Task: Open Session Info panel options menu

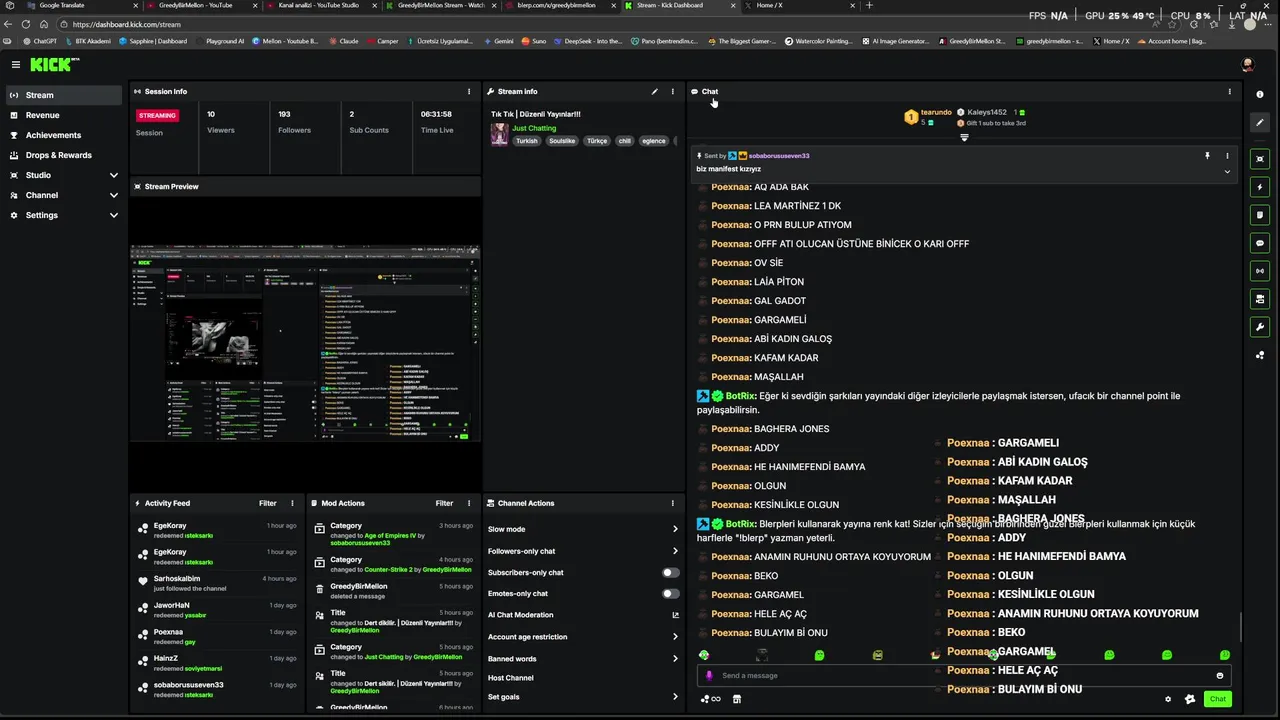Action: point(469,91)
